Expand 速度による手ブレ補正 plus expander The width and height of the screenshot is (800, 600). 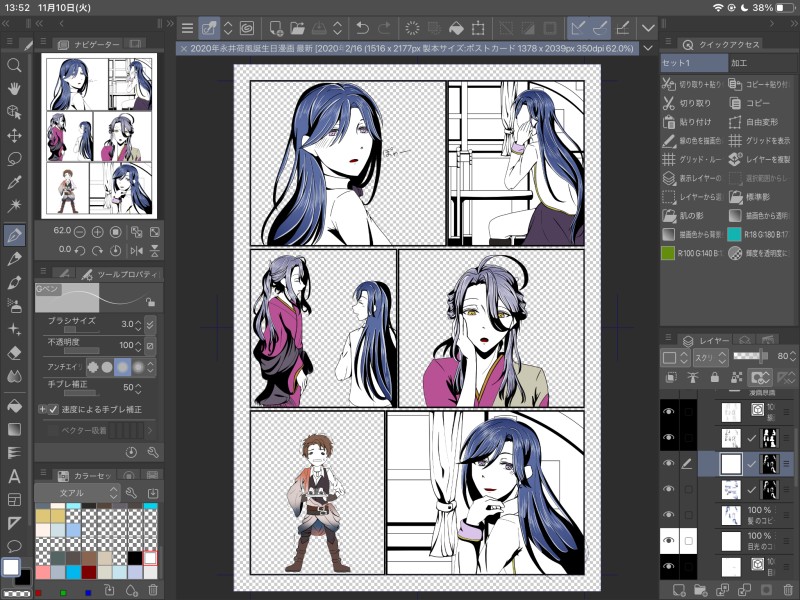42,409
